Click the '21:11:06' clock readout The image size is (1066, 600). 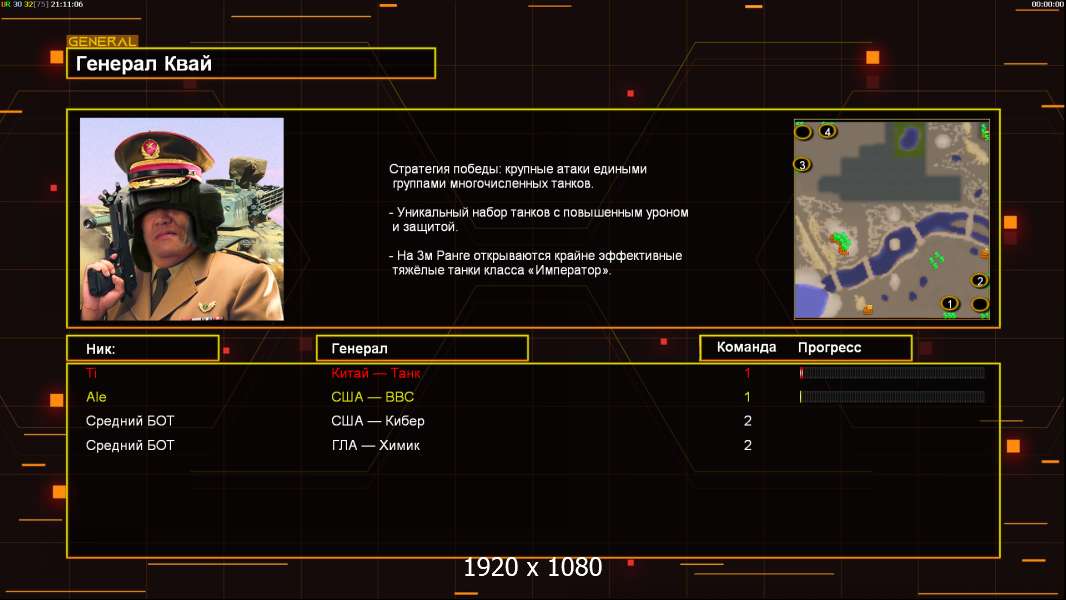[x=67, y=4]
